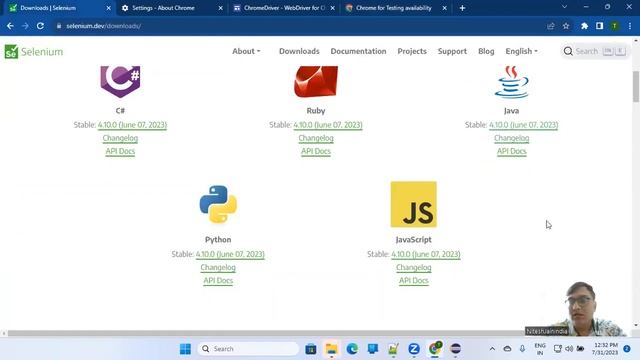Click the microphone icon in the system tray
640x360 pixels.
pos(522,349)
